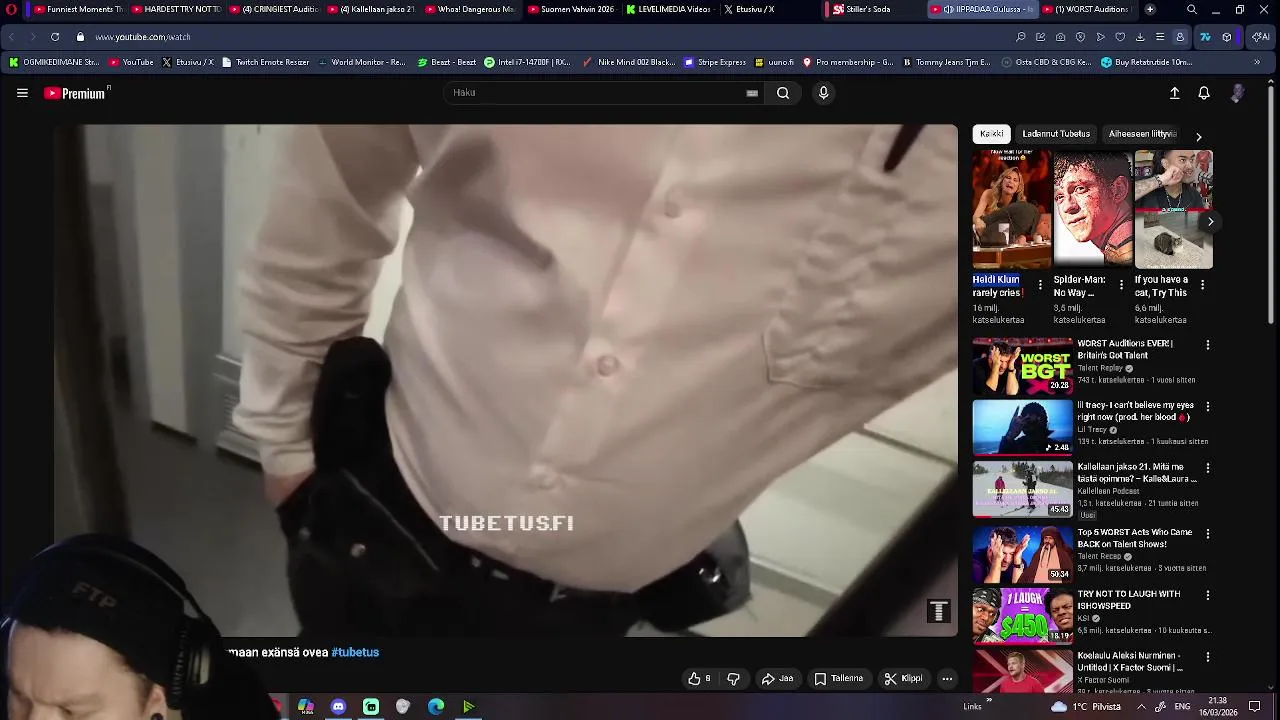This screenshot has width=1280, height=720.
Task: Select the Aiheeseen liittyviä filter chip
Action: pos(1143,134)
